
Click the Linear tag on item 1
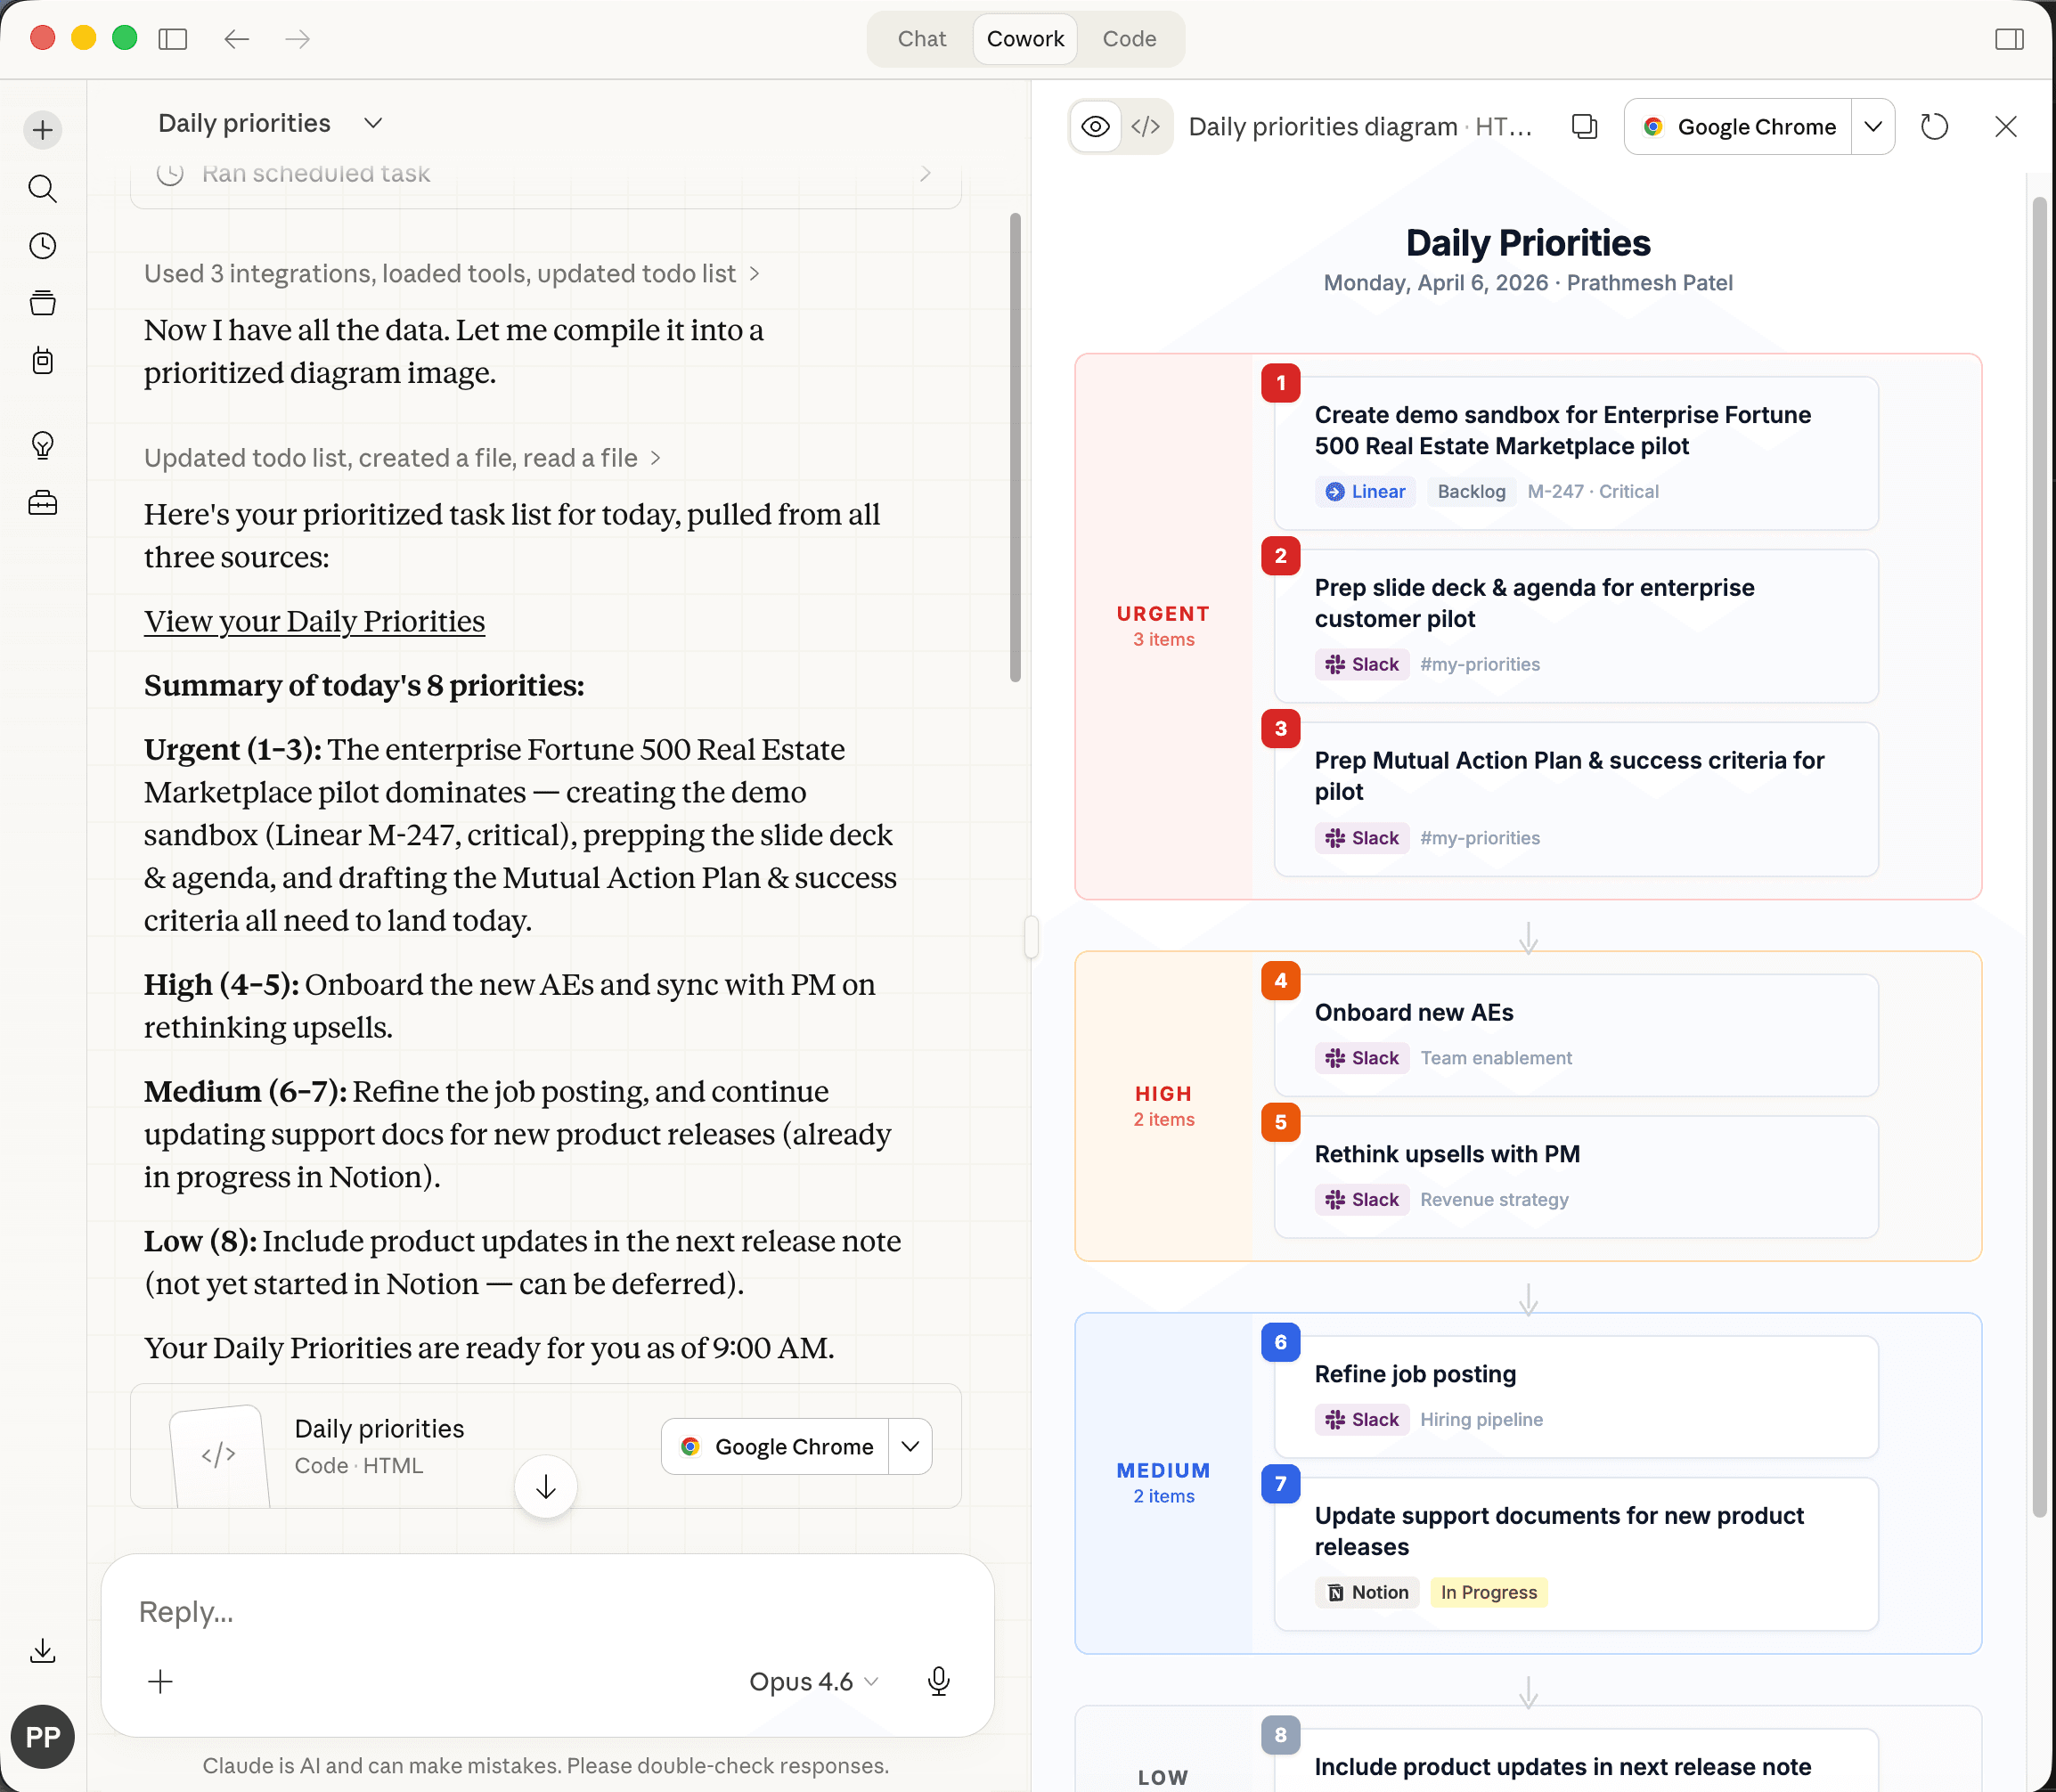pos(1365,491)
